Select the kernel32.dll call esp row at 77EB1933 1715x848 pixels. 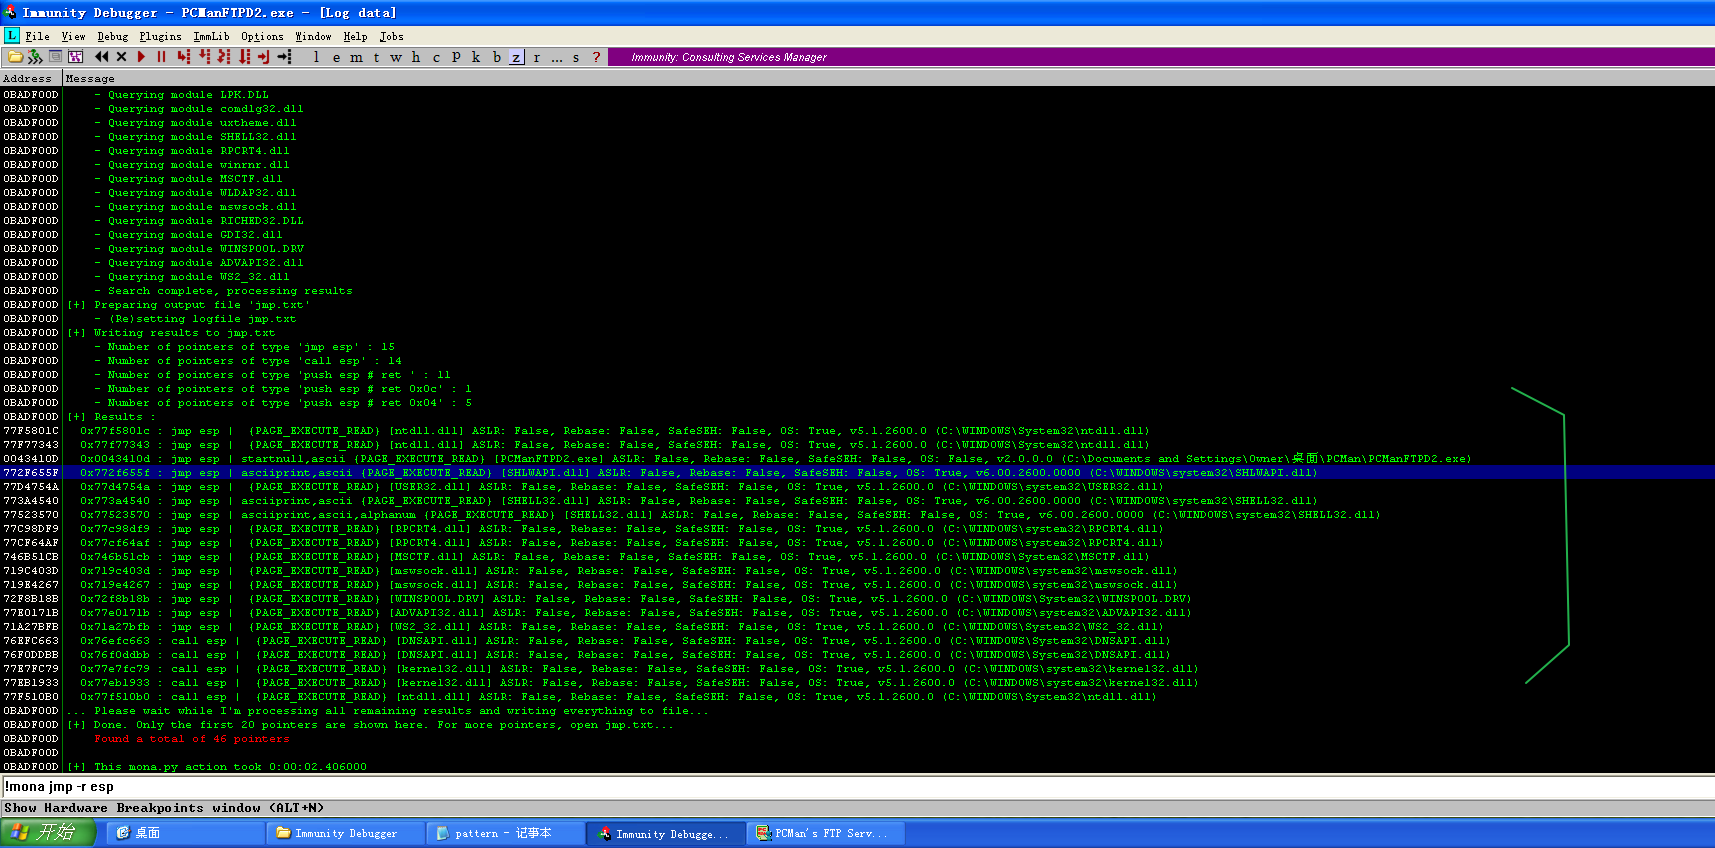coord(857,683)
